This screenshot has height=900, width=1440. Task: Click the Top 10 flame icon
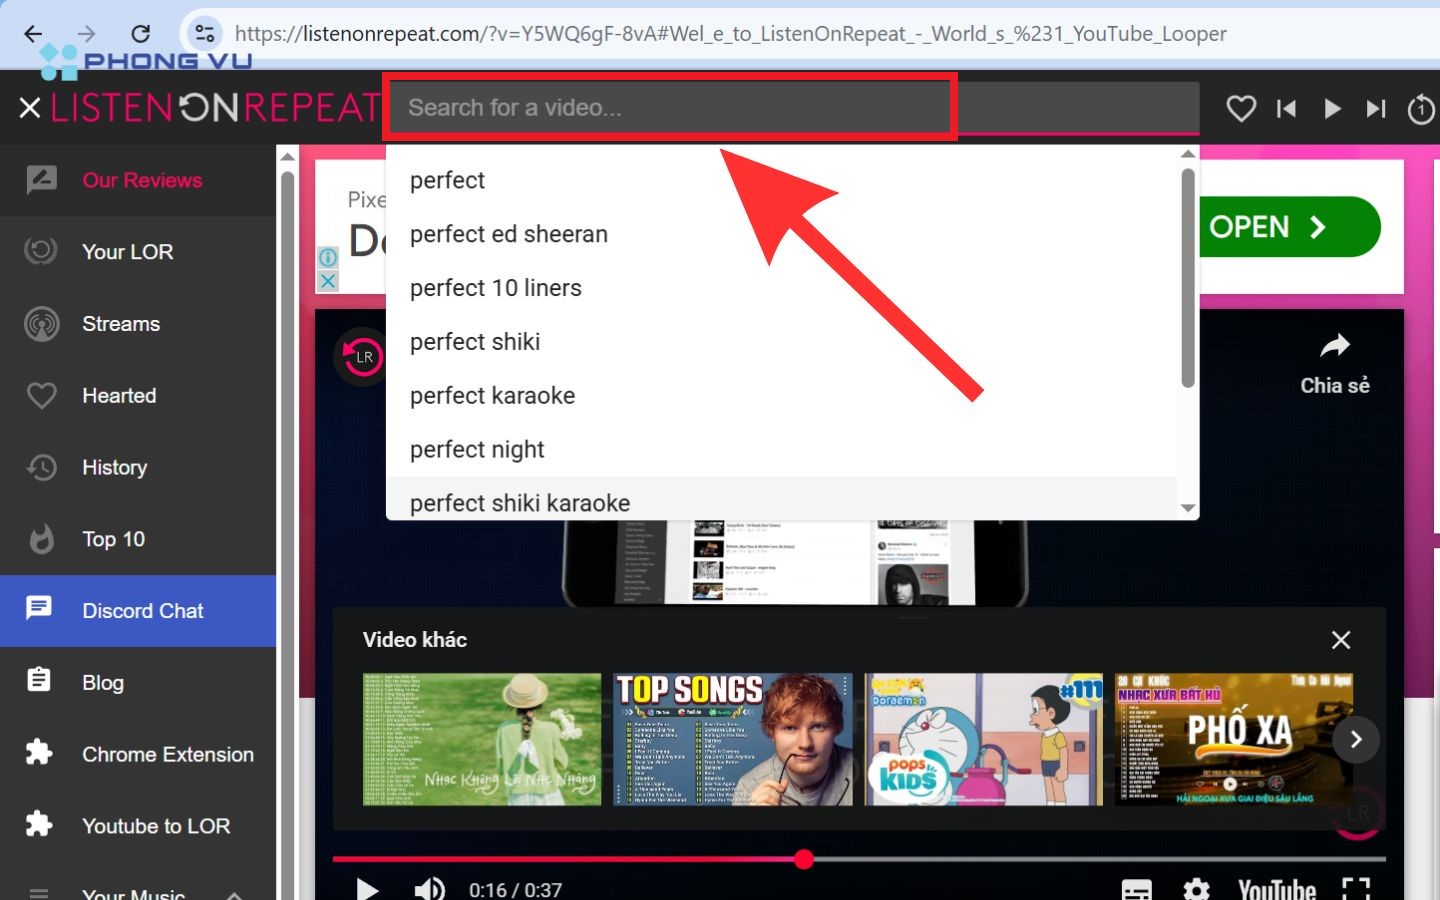pos(40,539)
